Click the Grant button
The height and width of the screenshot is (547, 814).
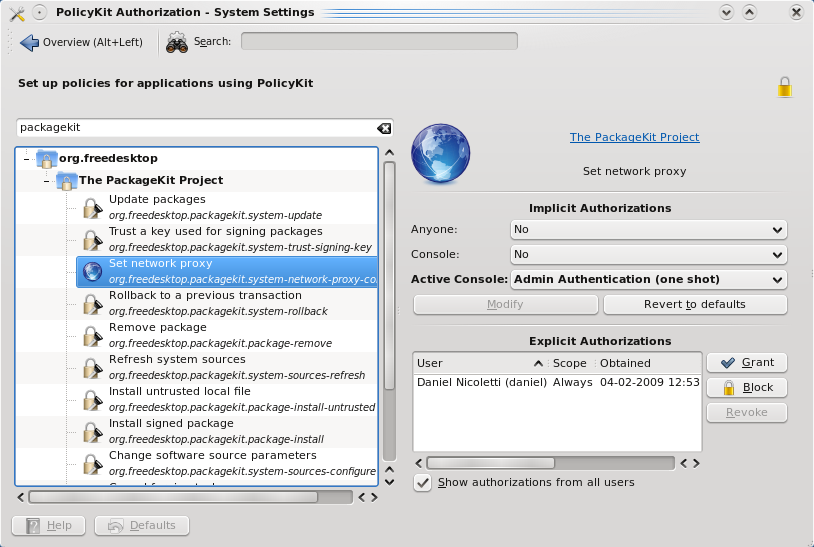tap(746, 362)
